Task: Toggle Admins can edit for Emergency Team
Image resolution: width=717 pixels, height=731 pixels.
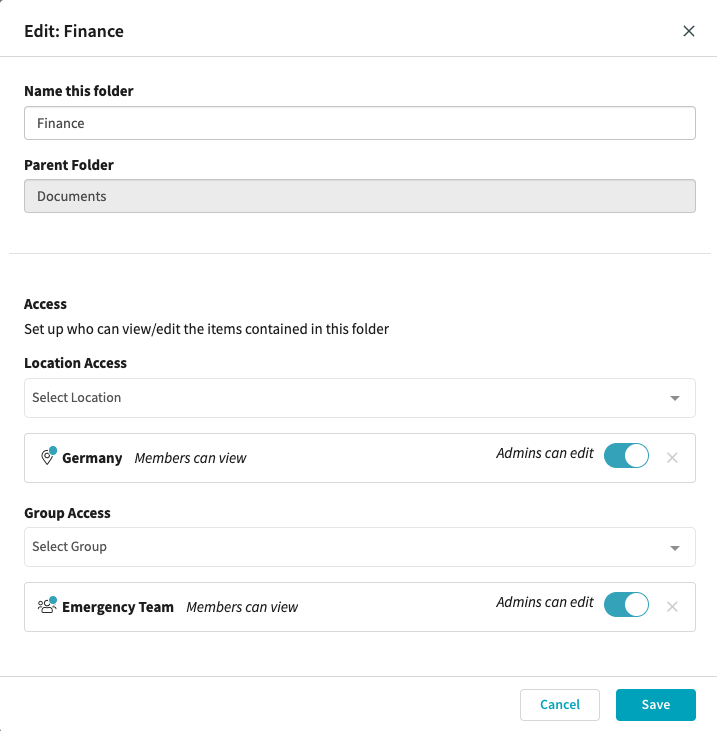Action: point(626,605)
